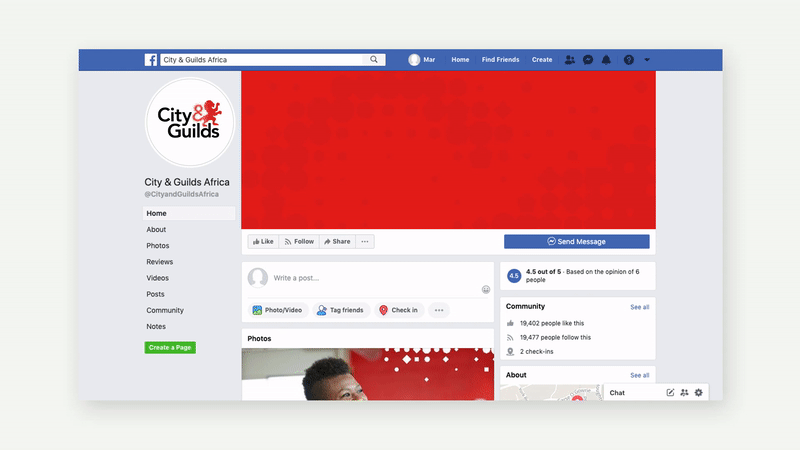Image resolution: width=800 pixels, height=450 pixels.
Task: Click the compose new message icon in Chat
Action: 670,392
